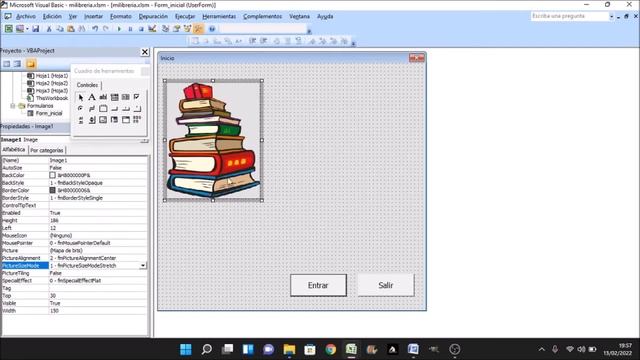Open the Herramientas menu
Image resolution: width=640 pixels, height=360 pixels.
[x=219, y=16]
